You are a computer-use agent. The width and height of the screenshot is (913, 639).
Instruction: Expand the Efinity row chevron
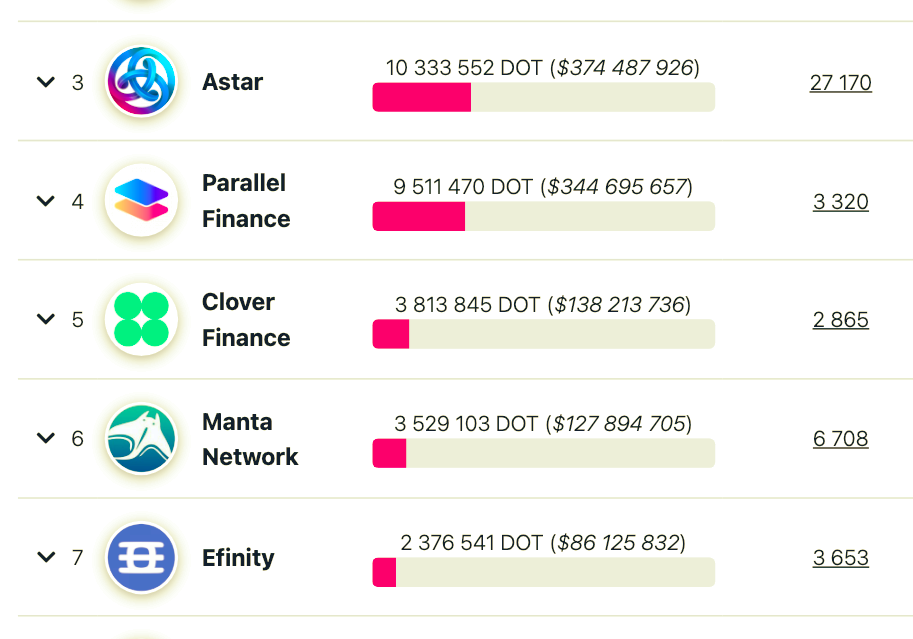(46, 557)
